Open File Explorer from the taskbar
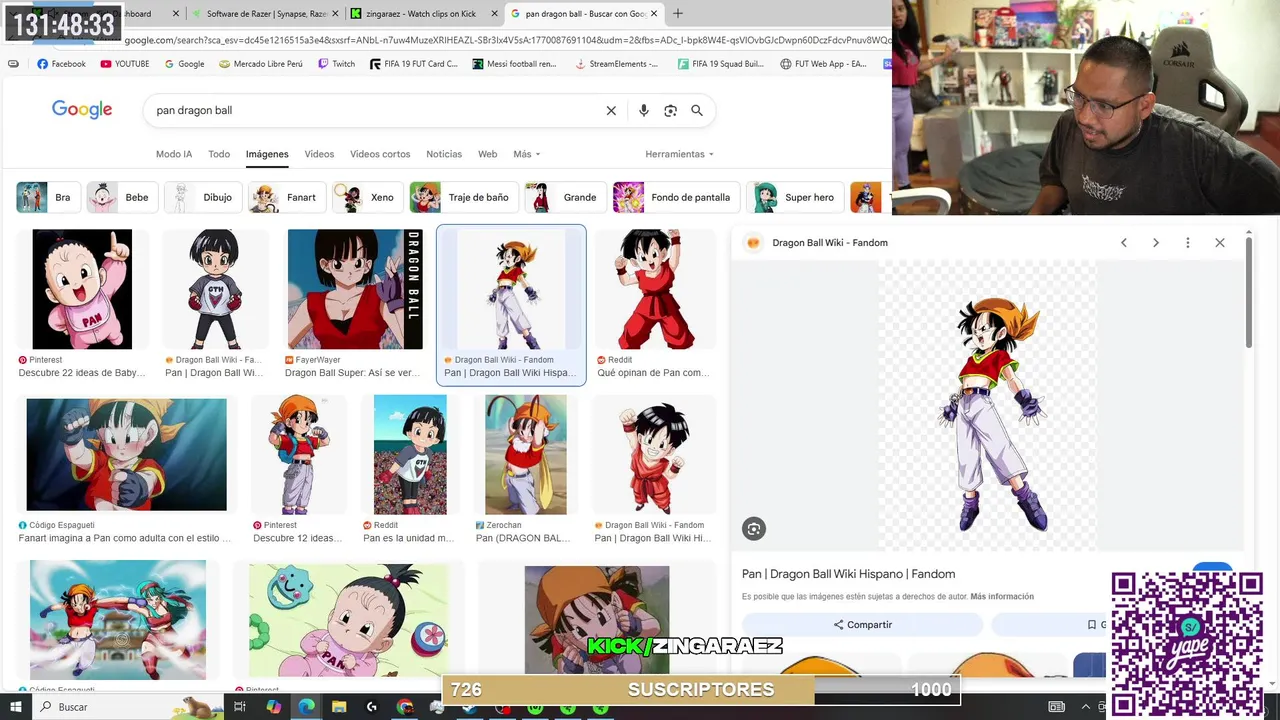Image resolution: width=1280 pixels, height=720 pixels. (339, 707)
